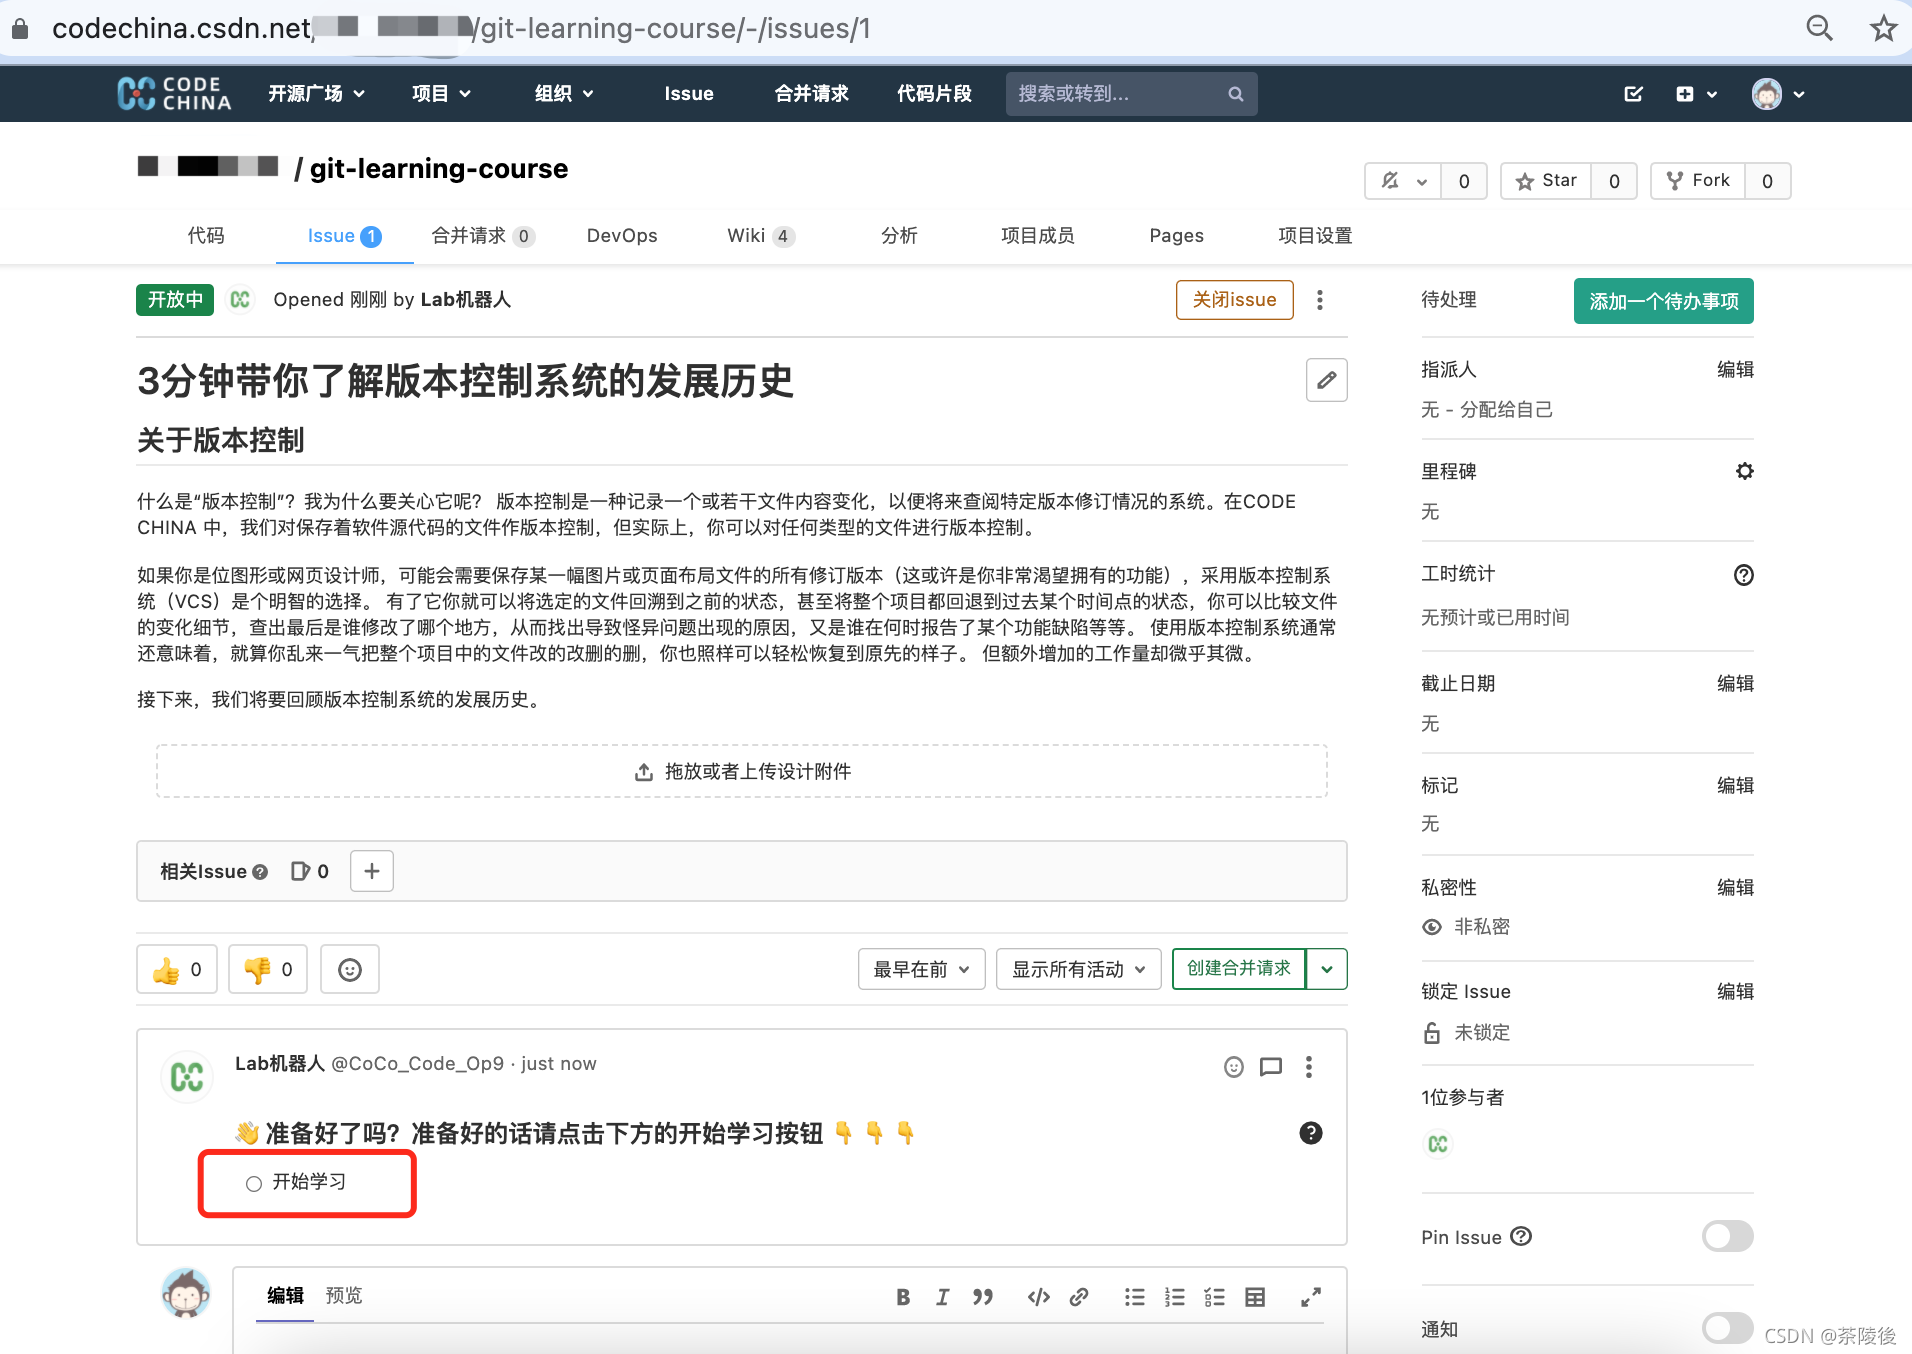Click the pencil icon to edit issue title
This screenshot has height=1354, width=1912.
click(x=1326, y=380)
